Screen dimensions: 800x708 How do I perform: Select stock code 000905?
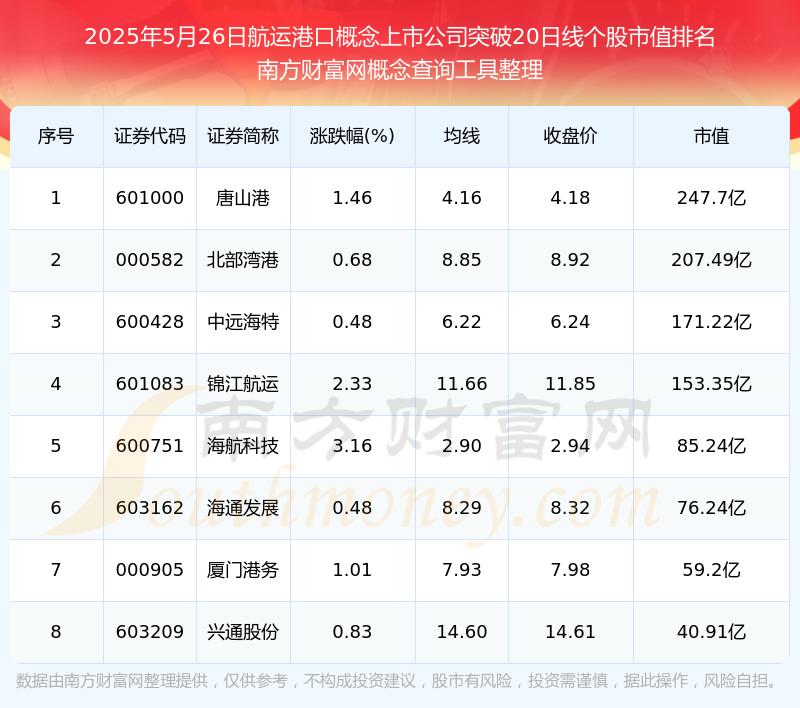pyautogui.click(x=149, y=570)
